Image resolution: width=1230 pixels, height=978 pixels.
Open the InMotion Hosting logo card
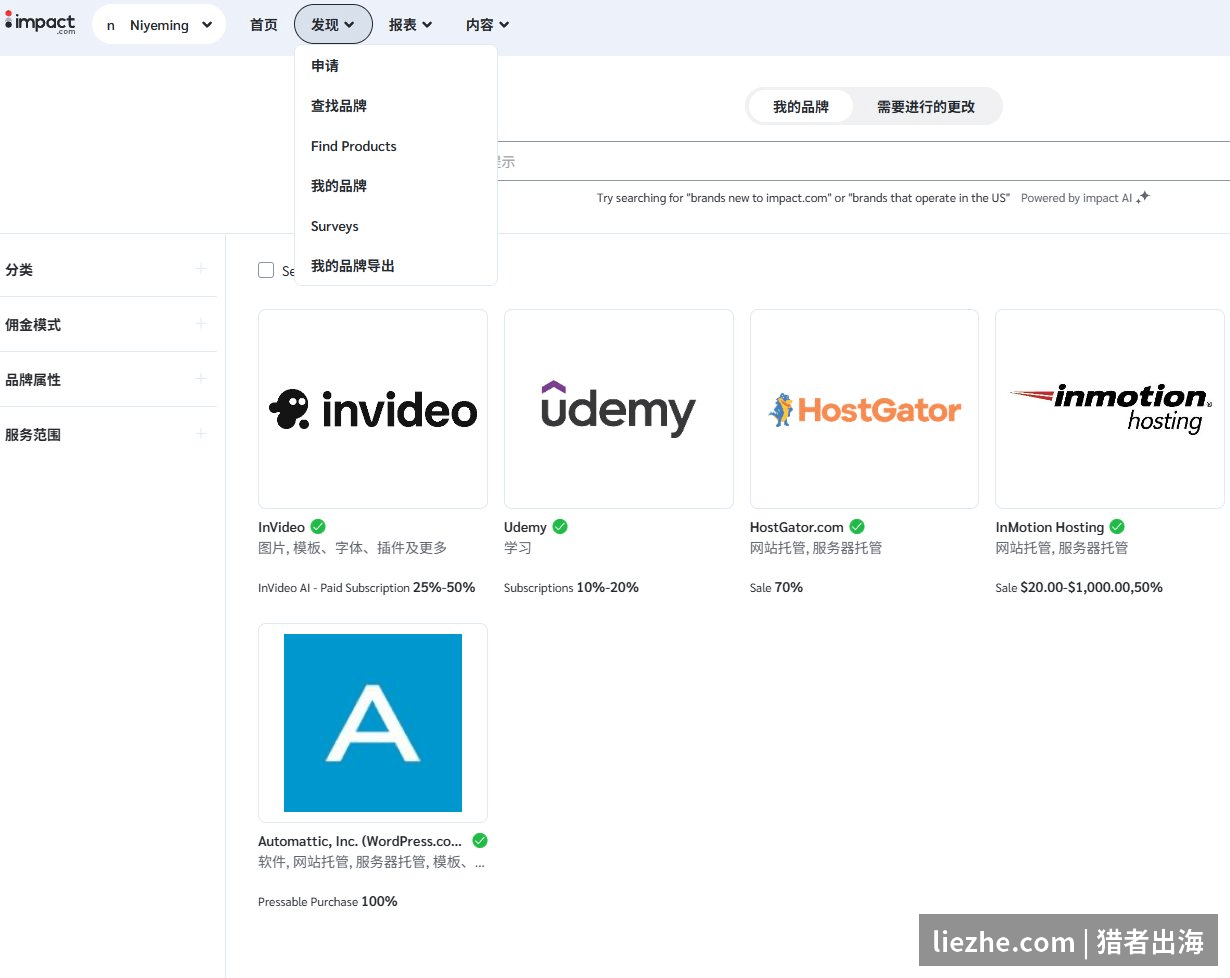pyautogui.click(x=1110, y=409)
